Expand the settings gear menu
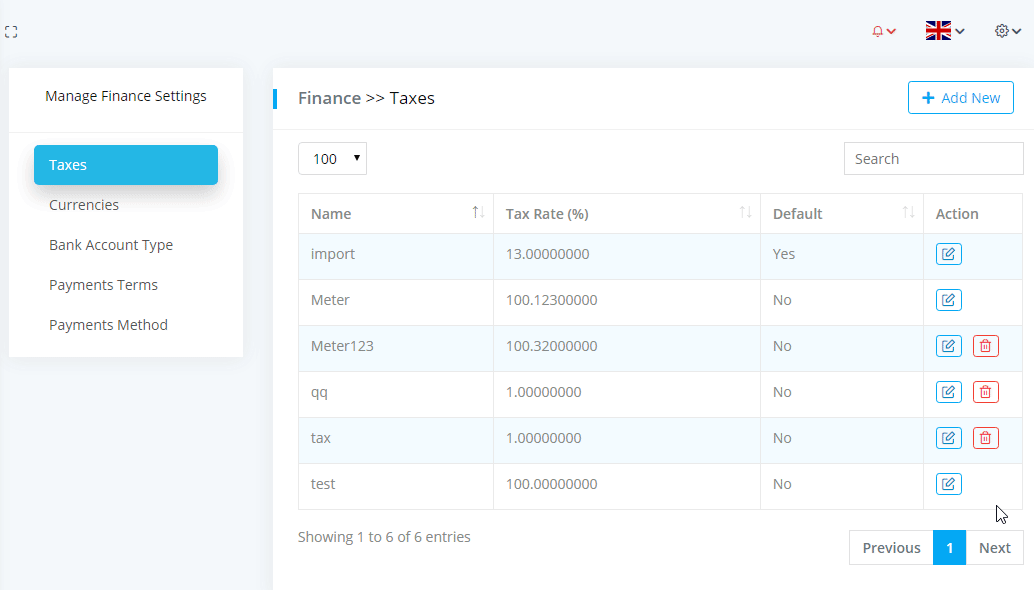Screen dimensions: 1034x590 [1007, 31]
